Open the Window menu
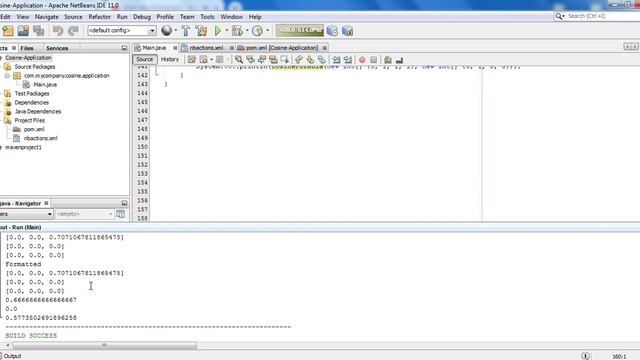 (x=231, y=17)
